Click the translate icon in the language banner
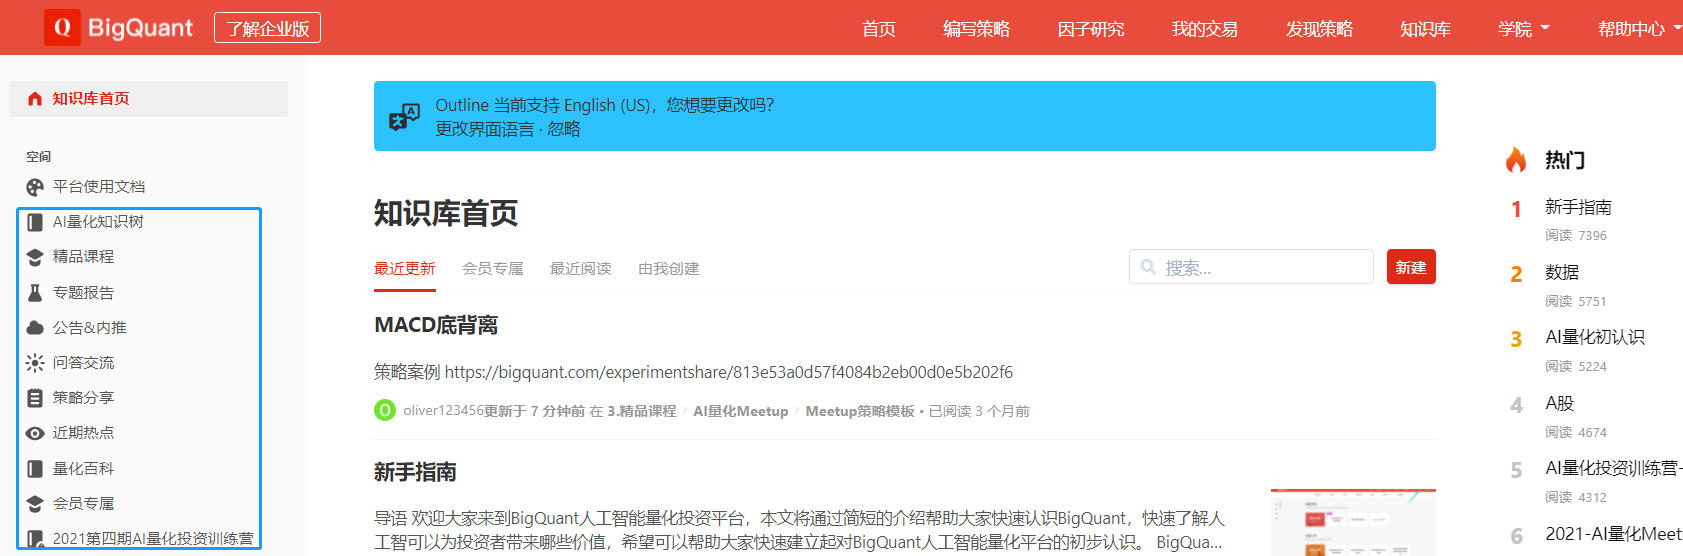1683x556 pixels. [404, 117]
